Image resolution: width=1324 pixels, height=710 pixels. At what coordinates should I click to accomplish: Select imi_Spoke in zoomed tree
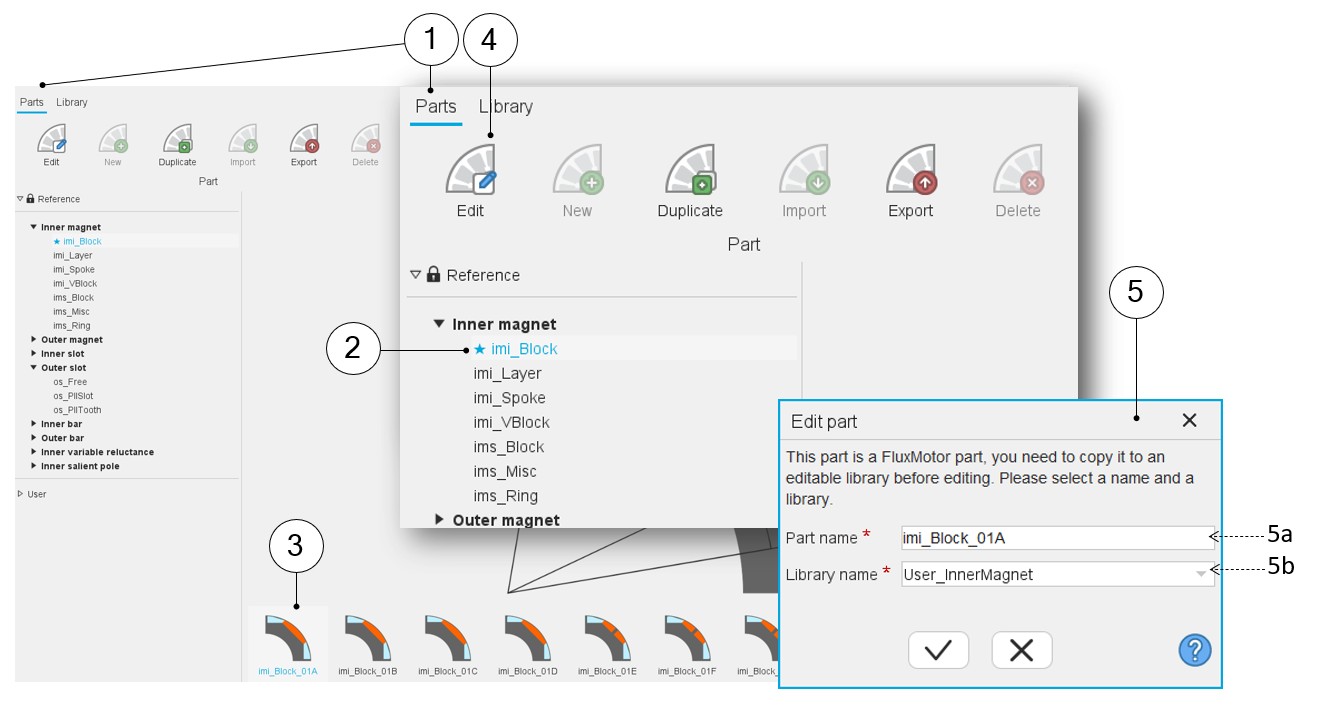click(x=510, y=398)
